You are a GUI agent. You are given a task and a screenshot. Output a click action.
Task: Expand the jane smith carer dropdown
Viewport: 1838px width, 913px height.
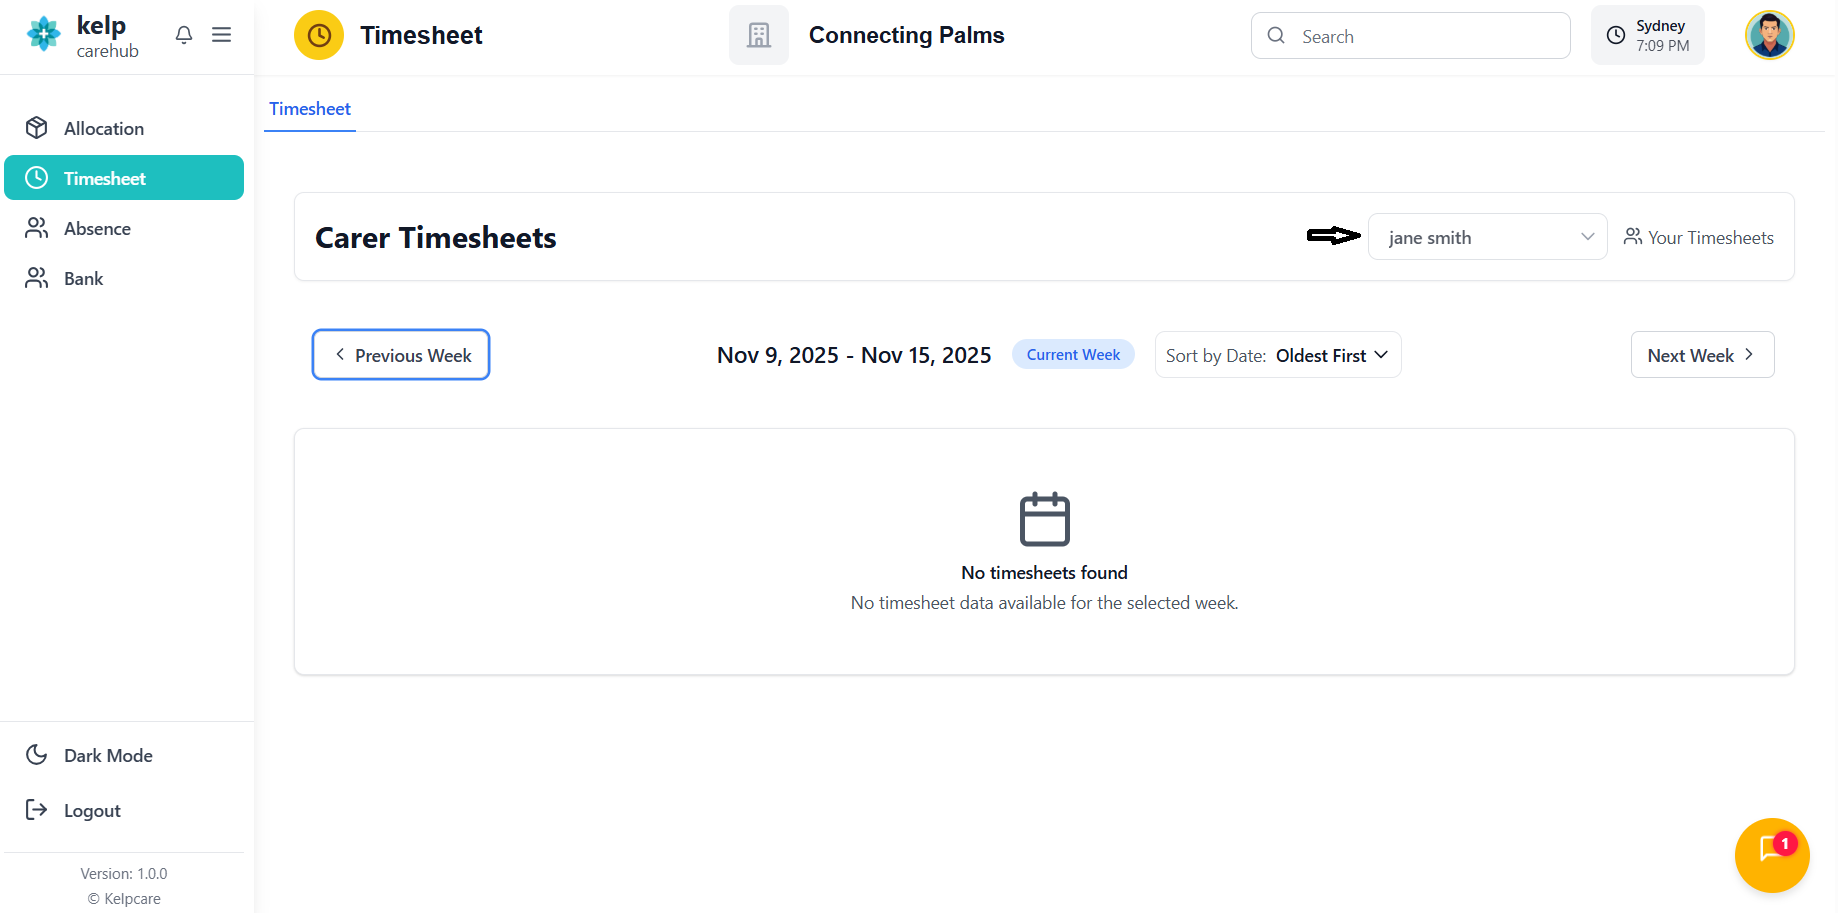click(x=1487, y=237)
